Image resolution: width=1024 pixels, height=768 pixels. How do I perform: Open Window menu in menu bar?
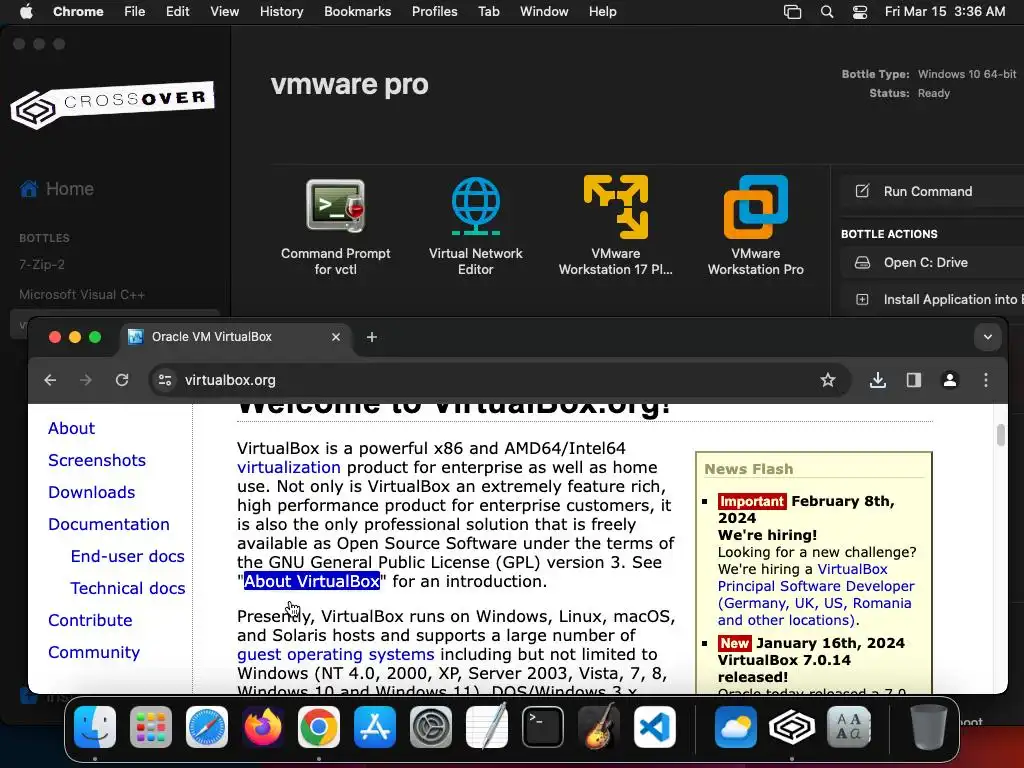[544, 12]
